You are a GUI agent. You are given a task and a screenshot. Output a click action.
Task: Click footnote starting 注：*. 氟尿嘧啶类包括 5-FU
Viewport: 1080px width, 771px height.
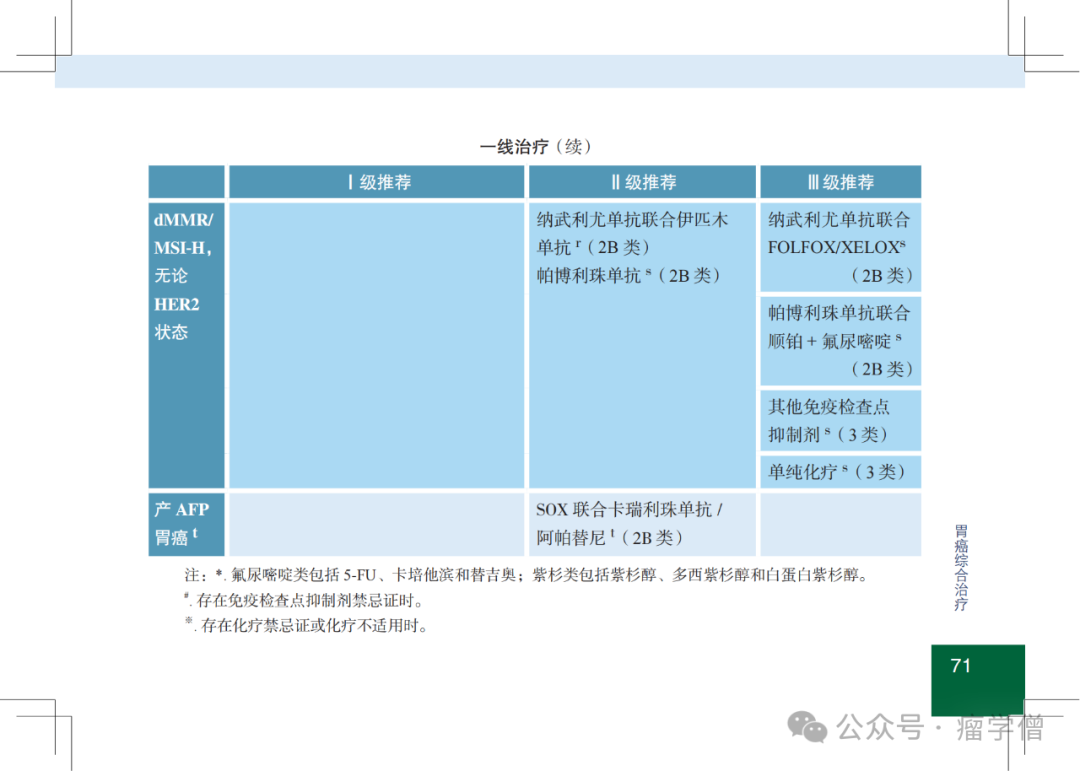pyautogui.click(x=527, y=575)
